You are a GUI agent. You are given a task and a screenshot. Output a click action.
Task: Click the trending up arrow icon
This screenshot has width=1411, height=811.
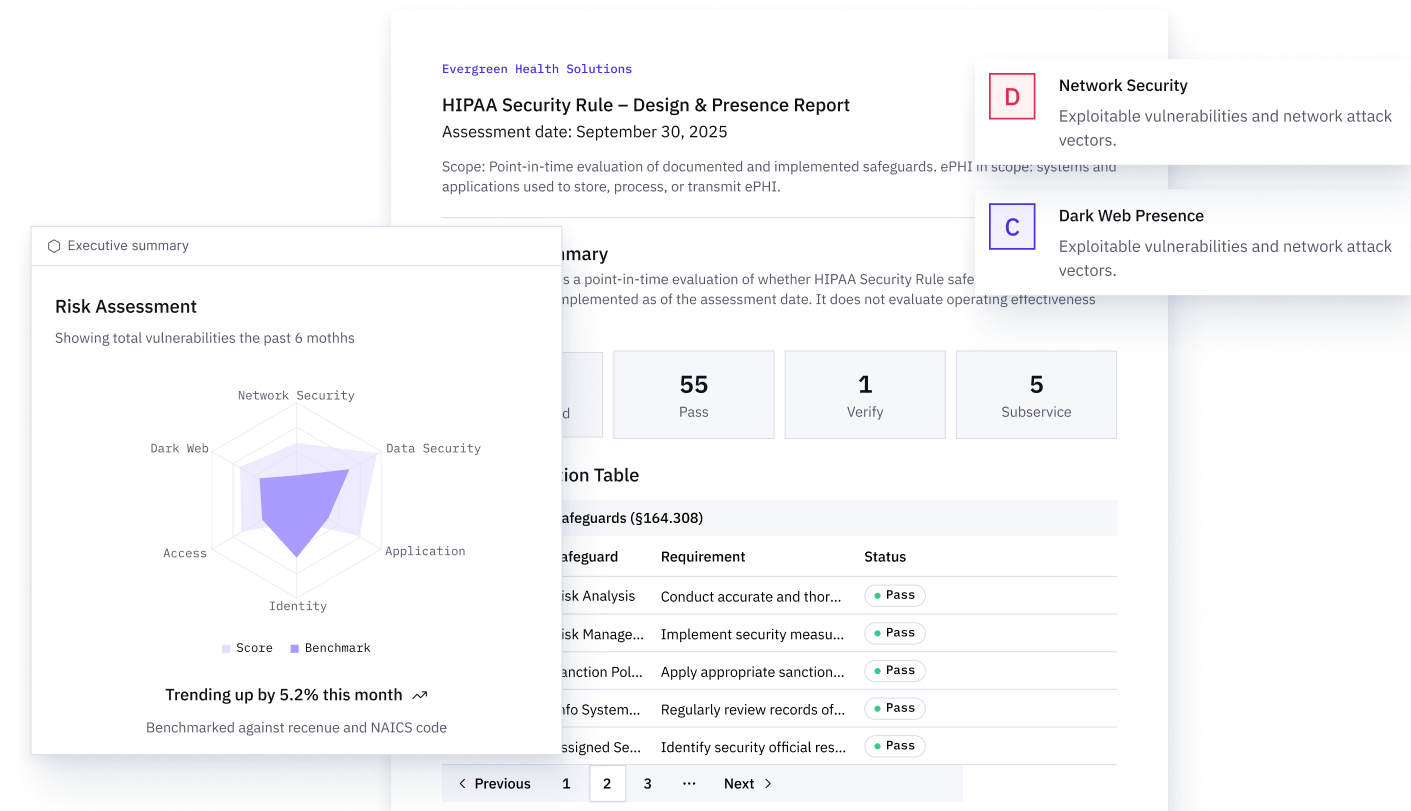[420, 695]
